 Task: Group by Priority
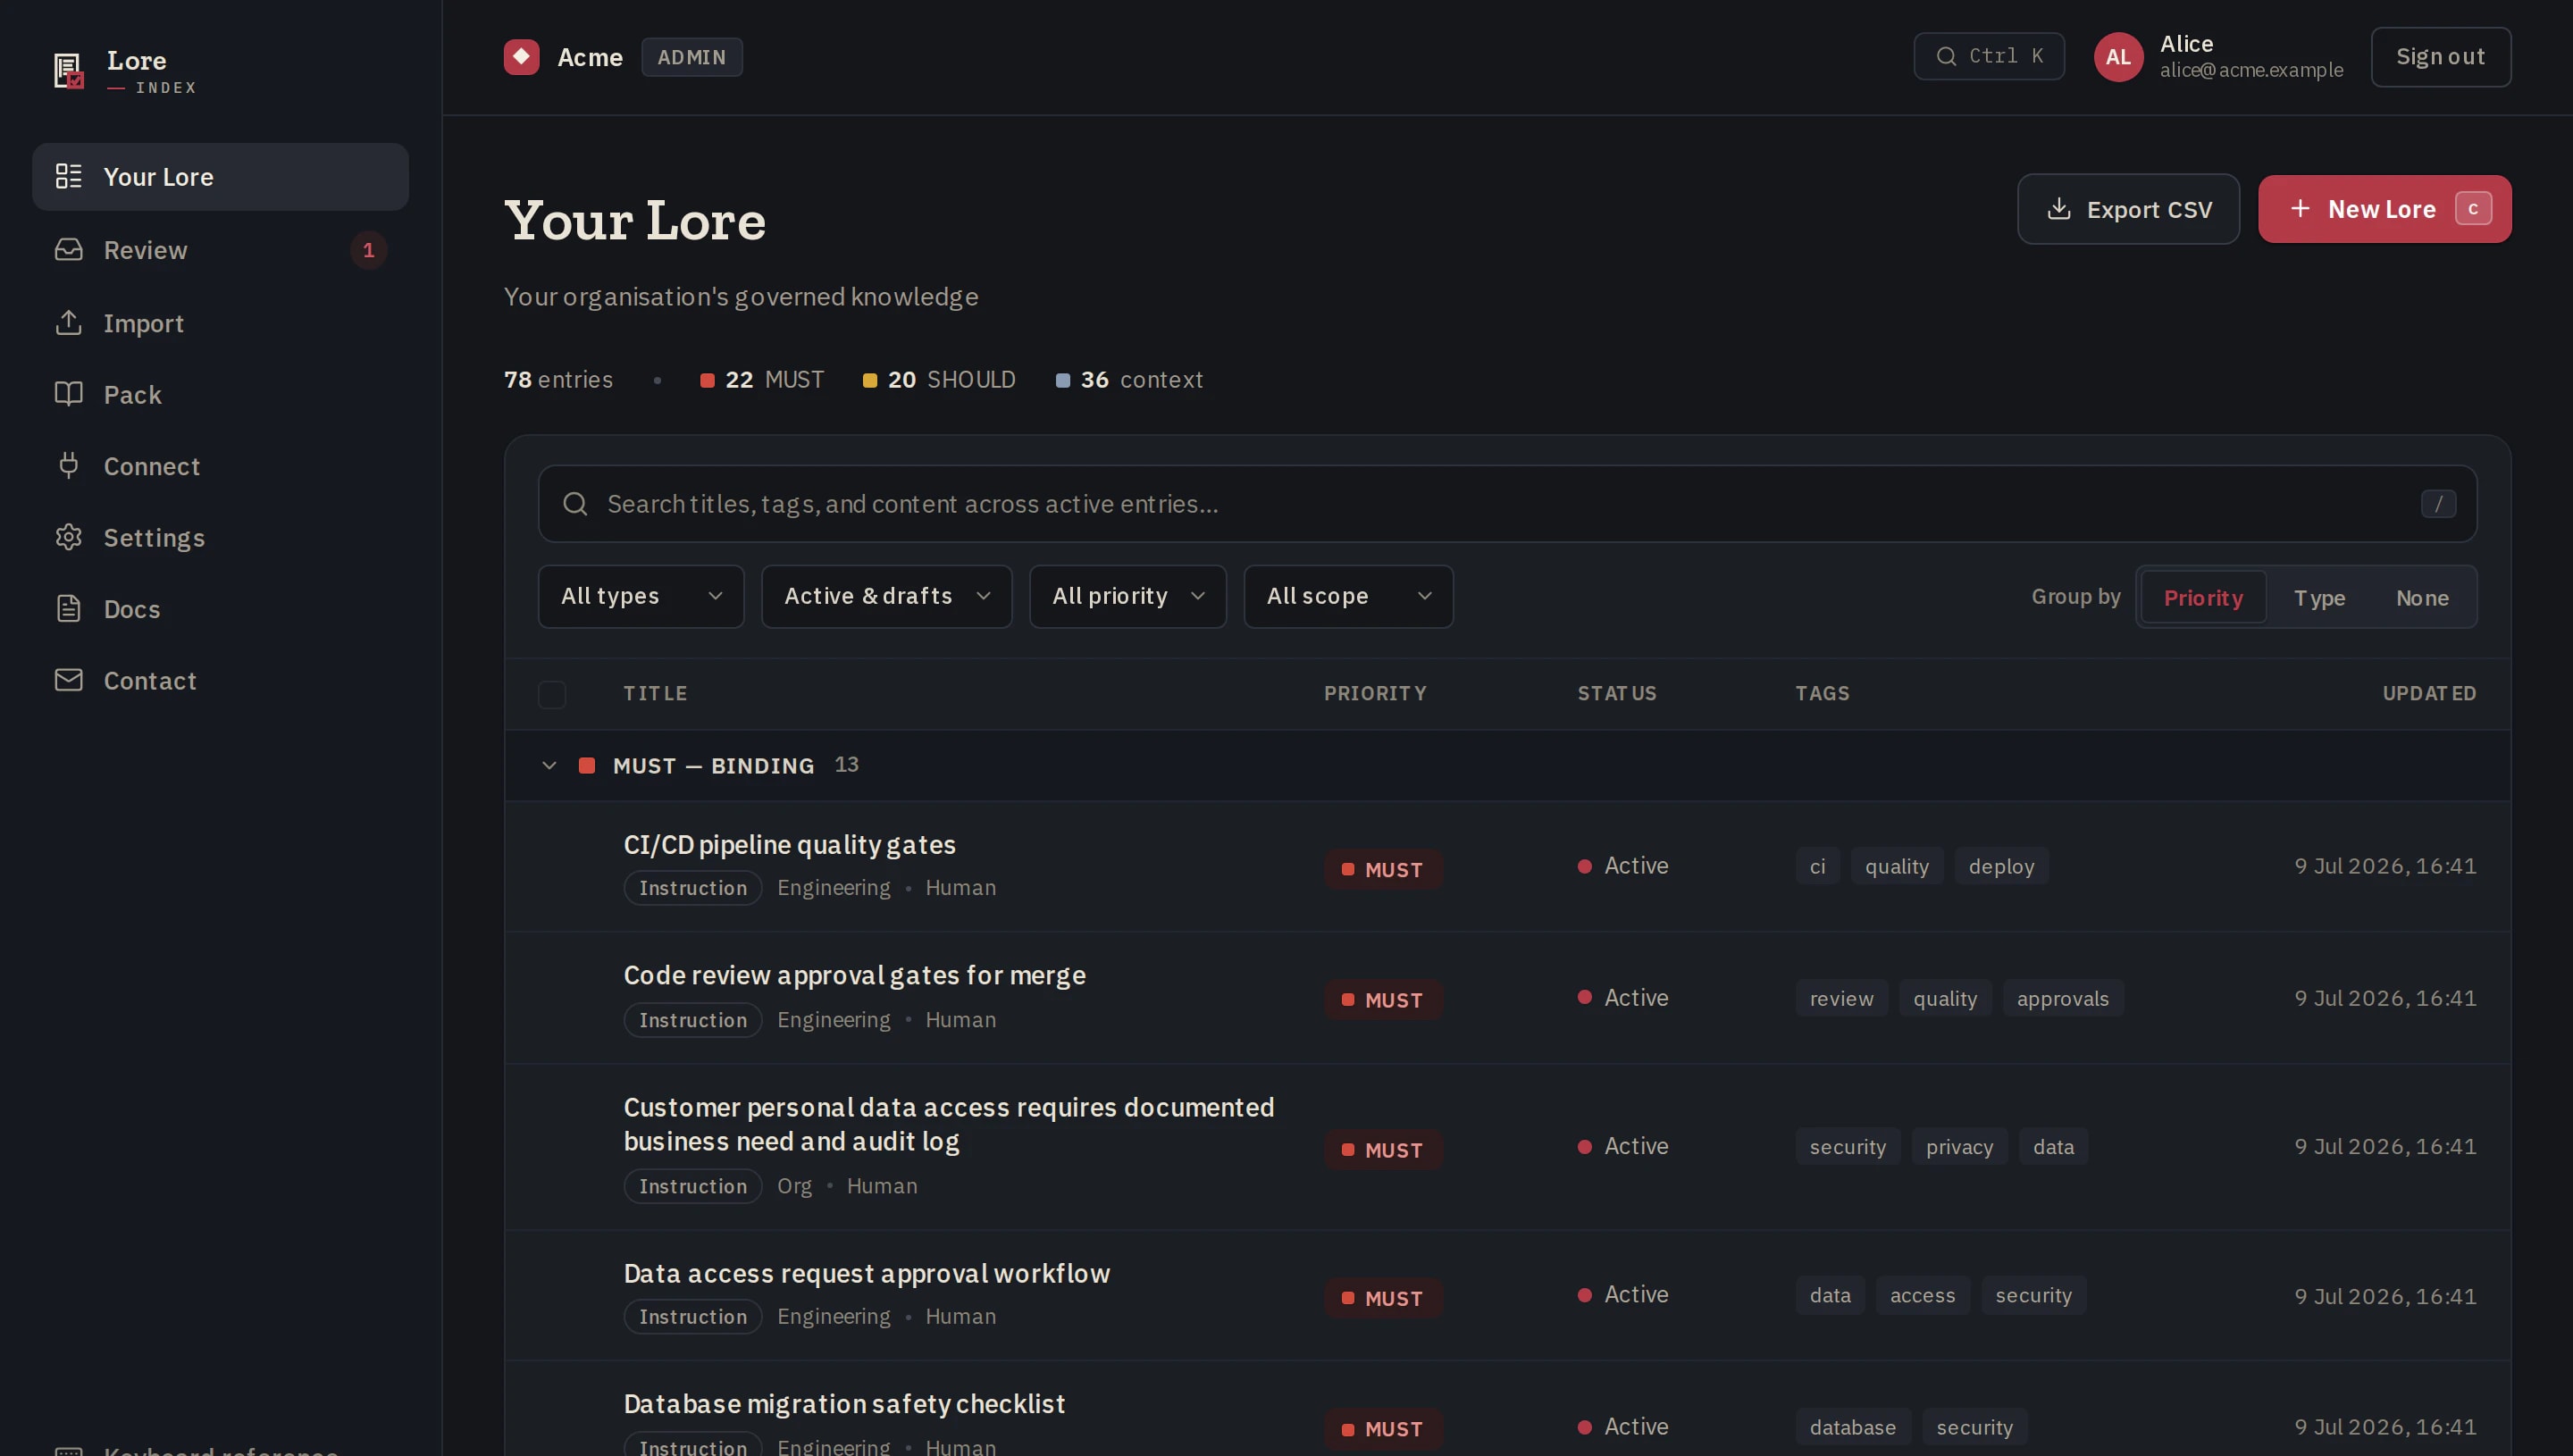2203,597
